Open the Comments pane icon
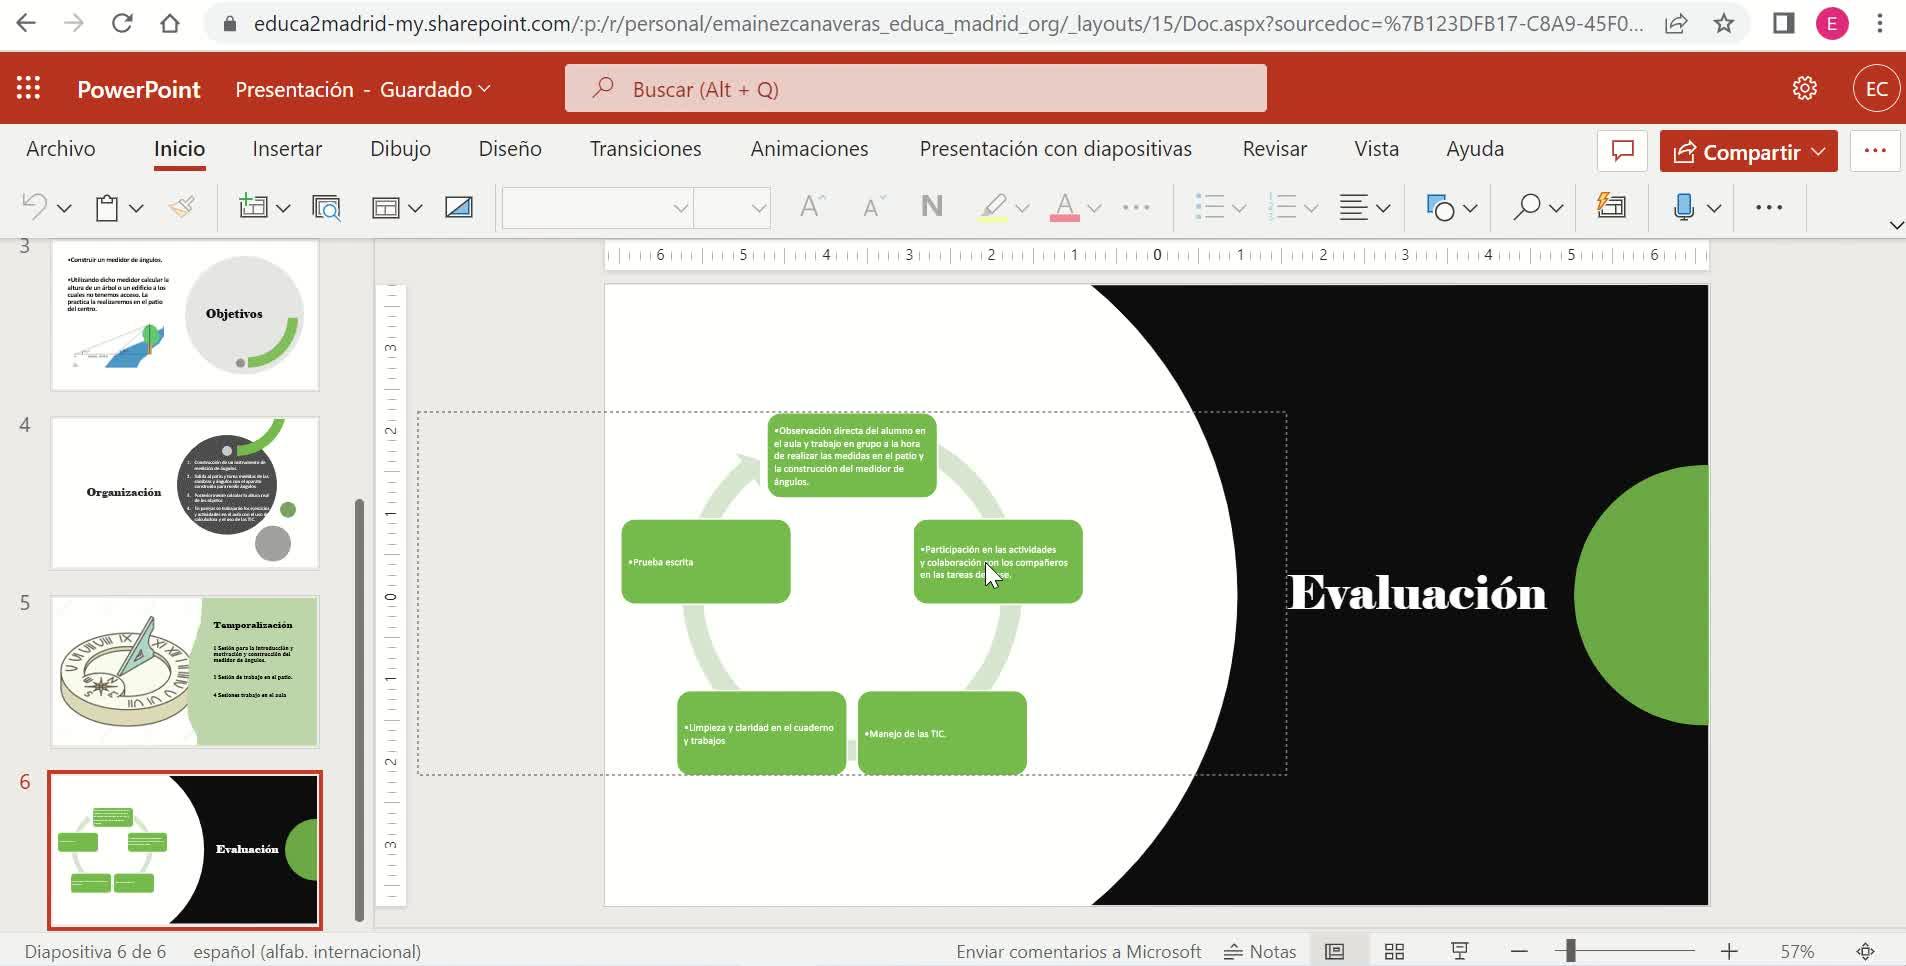Viewport: 1906px width, 966px height. (1622, 151)
